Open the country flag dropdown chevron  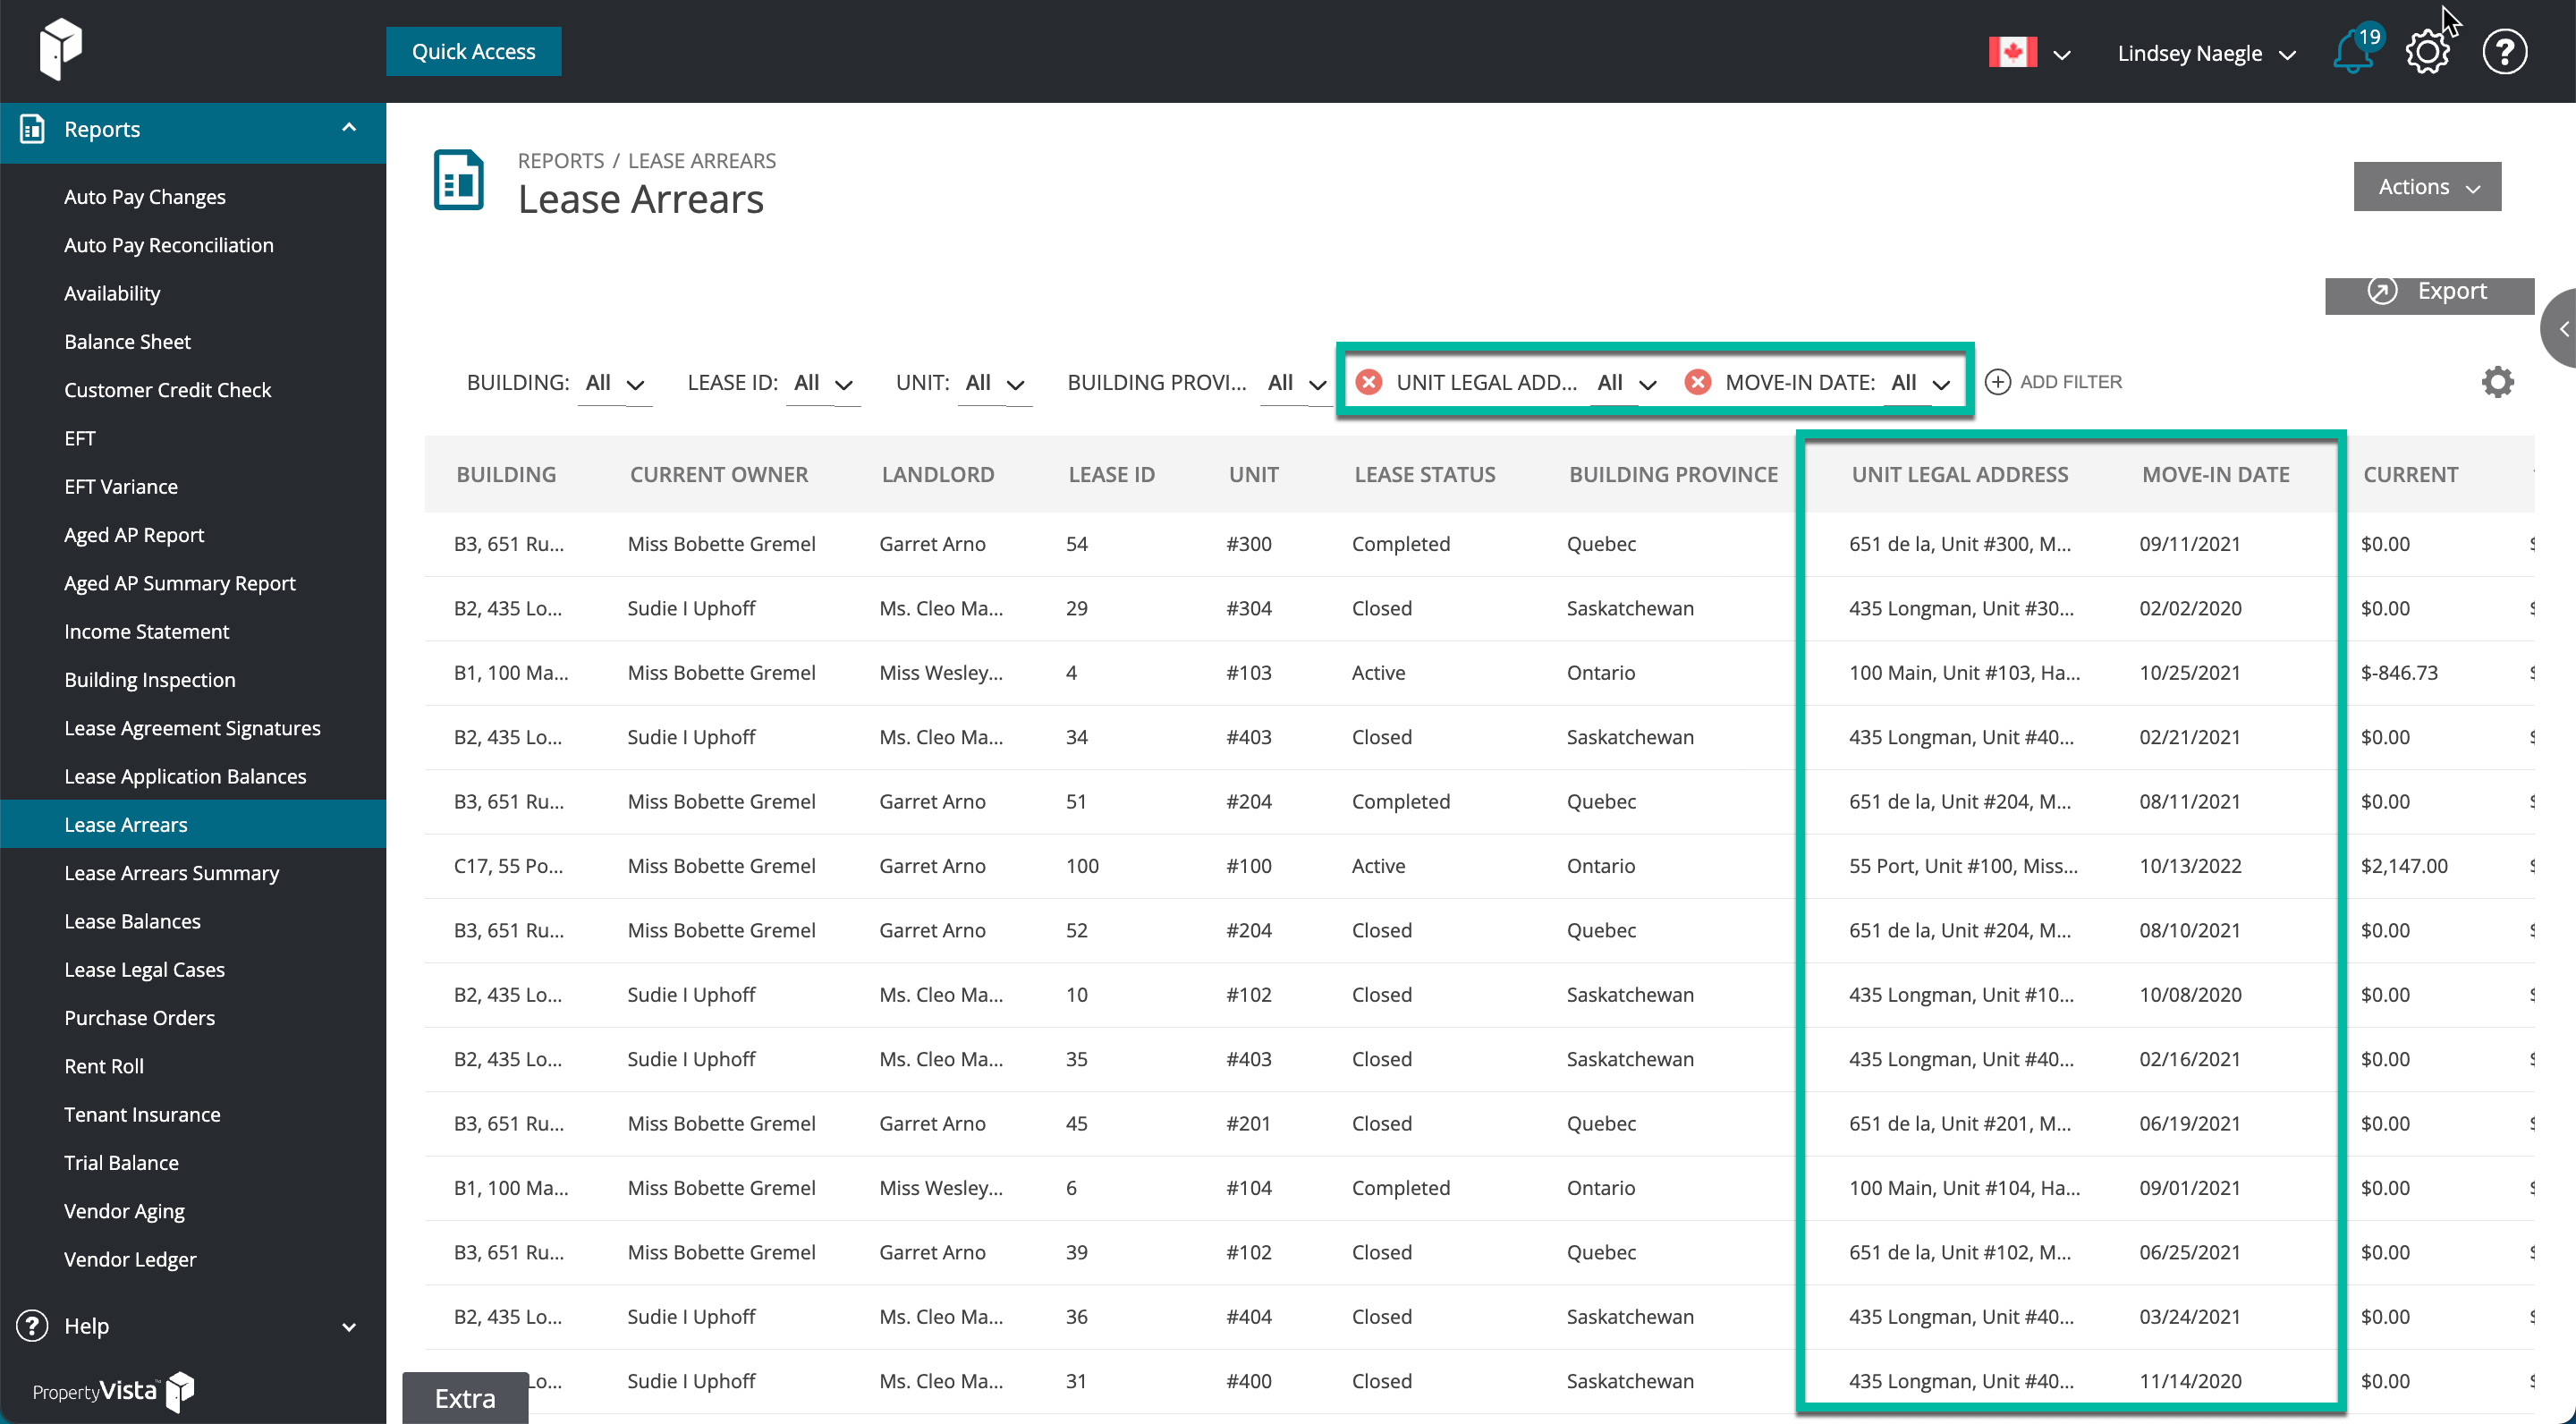pyautogui.click(x=2062, y=55)
